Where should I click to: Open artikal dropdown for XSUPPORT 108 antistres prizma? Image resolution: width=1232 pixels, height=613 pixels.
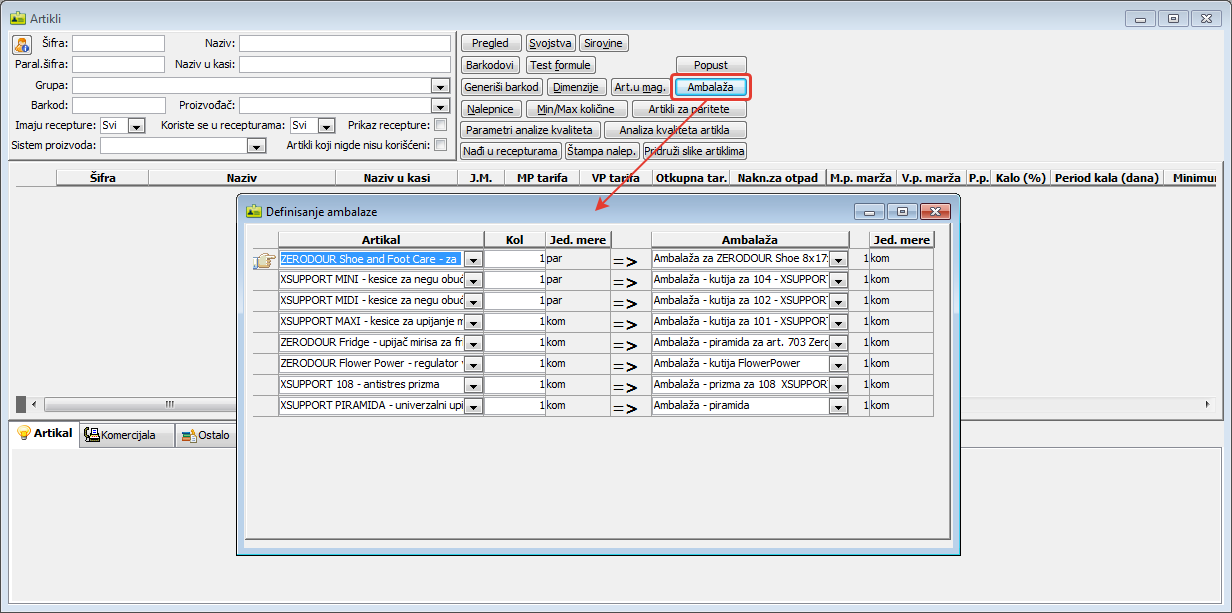pos(473,385)
